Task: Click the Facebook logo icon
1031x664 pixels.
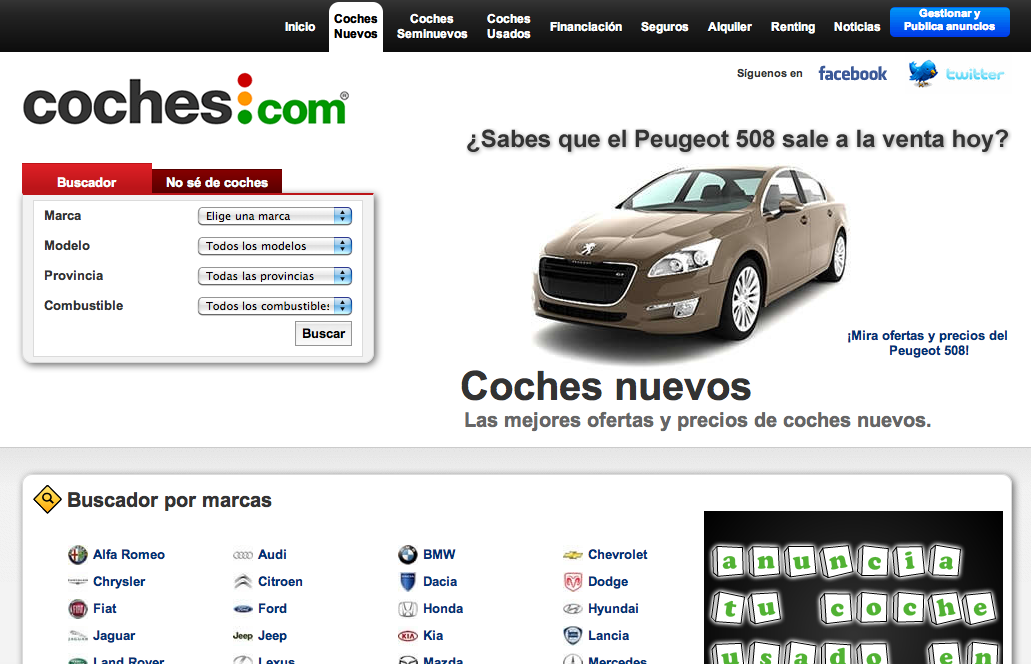Action: point(852,73)
